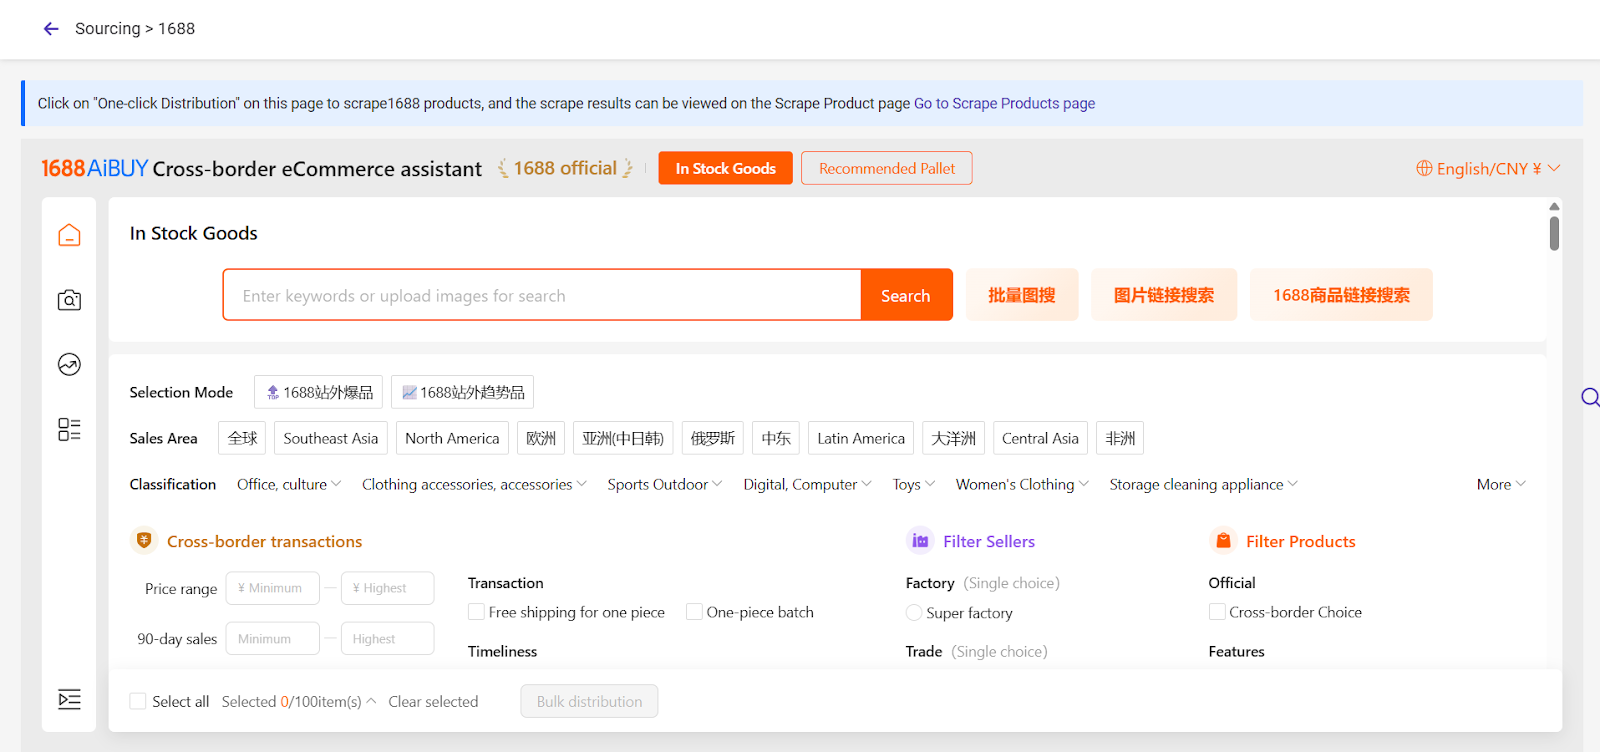
Task: Select the Super factory radio option
Action: click(914, 613)
